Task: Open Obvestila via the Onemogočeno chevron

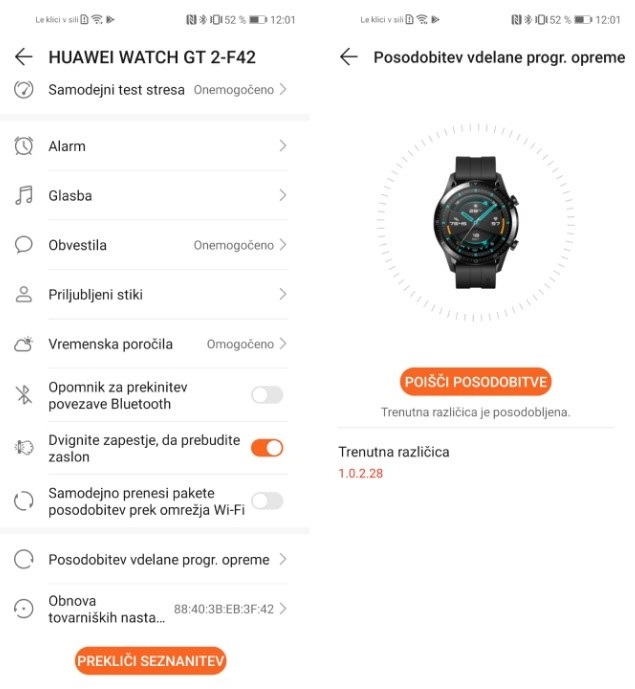Action: click(283, 245)
